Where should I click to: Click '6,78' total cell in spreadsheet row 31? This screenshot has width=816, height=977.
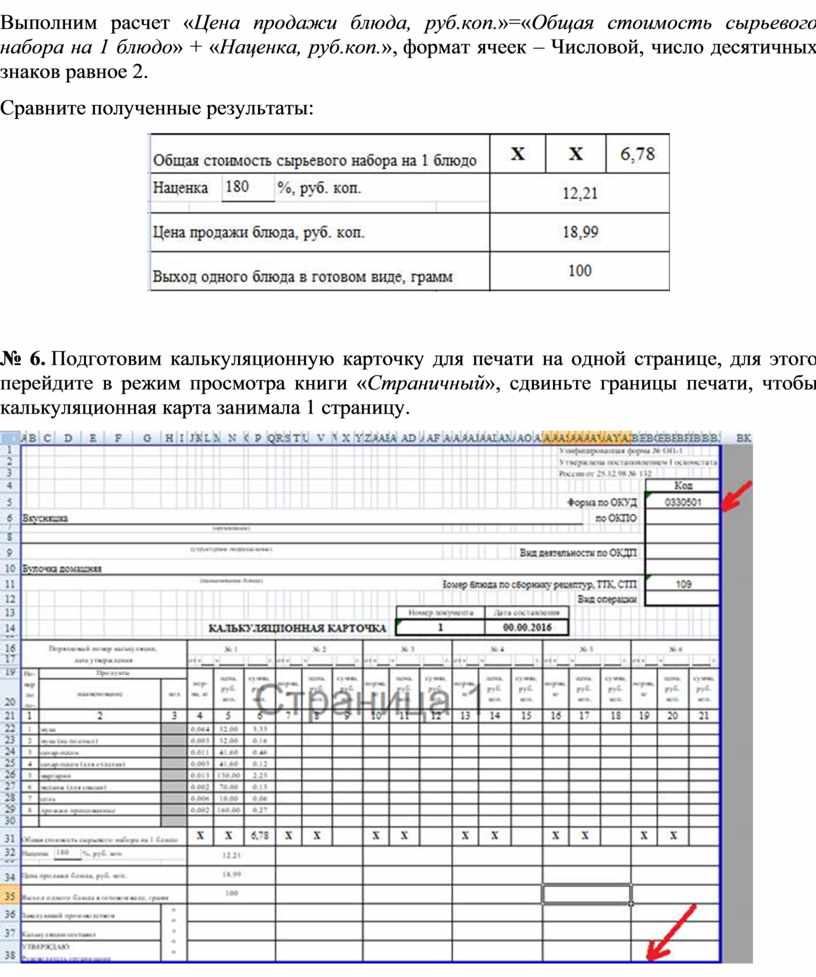[259, 836]
